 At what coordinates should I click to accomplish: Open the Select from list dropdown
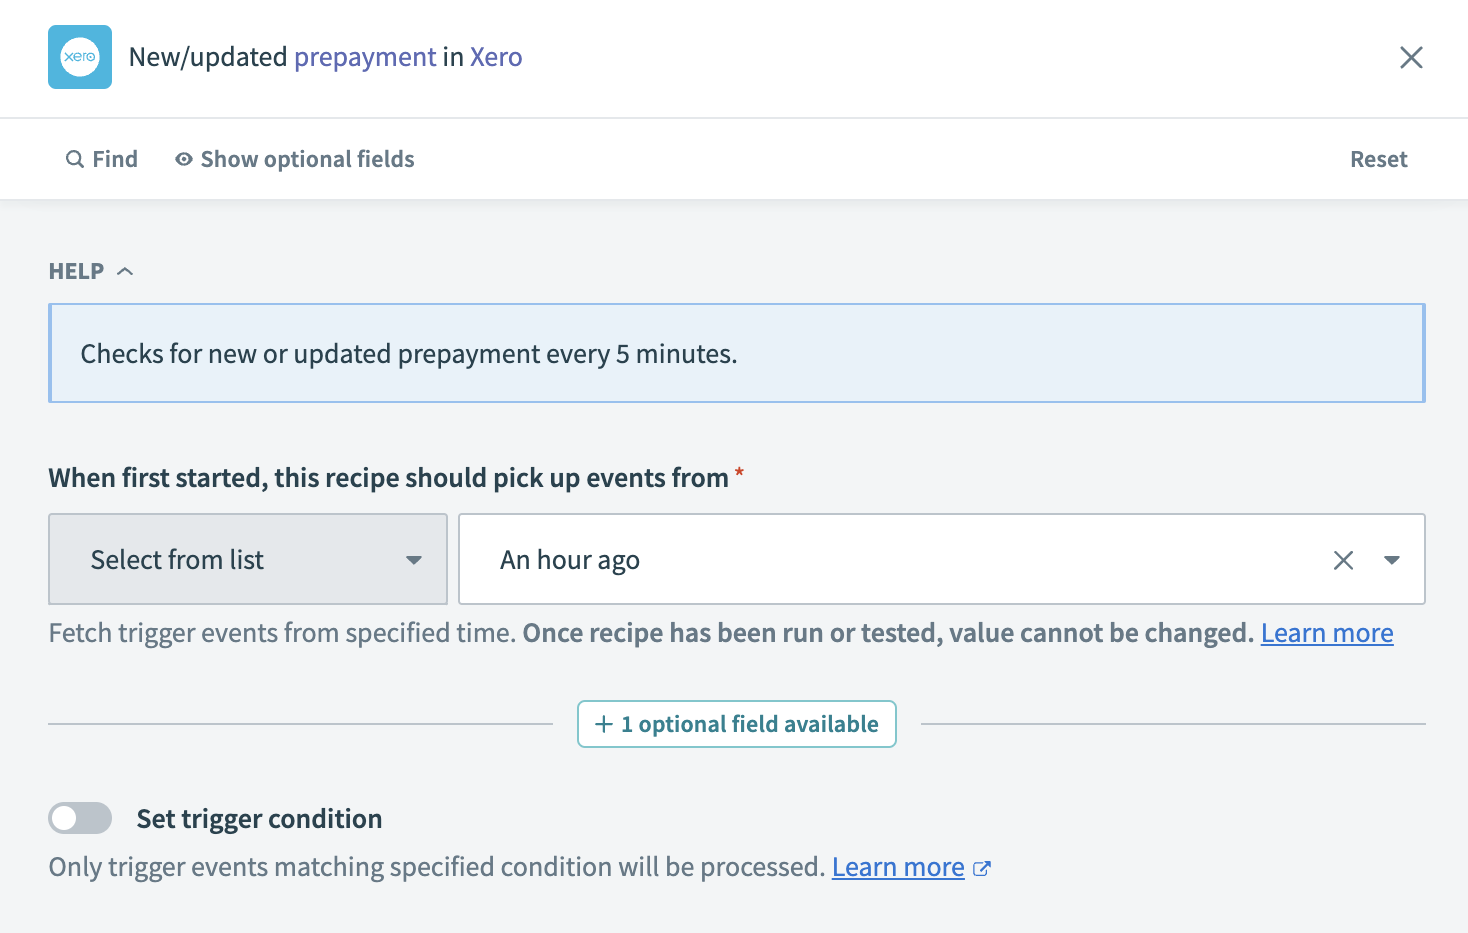click(x=247, y=559)
